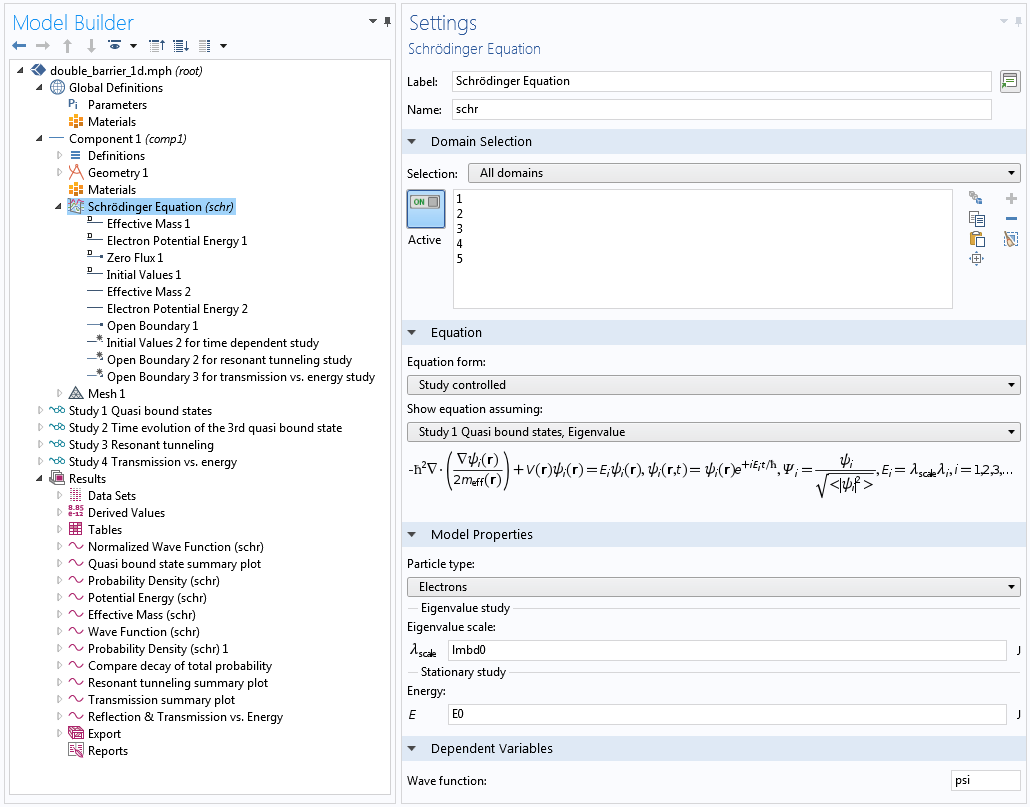
Task: Expand the Mesh 1 tree node
Action: (60, 394)
